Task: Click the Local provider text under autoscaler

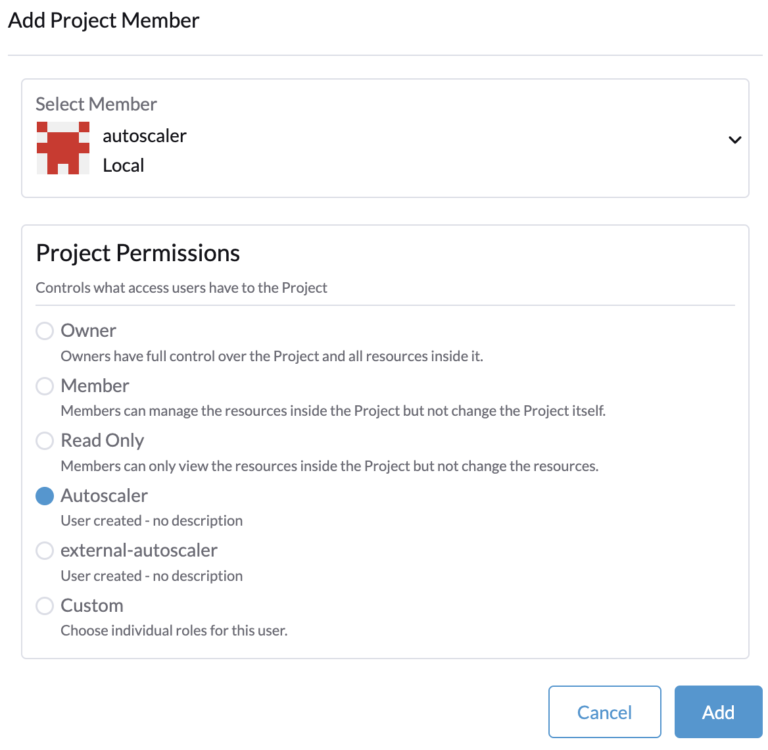Action: [123, 166]
